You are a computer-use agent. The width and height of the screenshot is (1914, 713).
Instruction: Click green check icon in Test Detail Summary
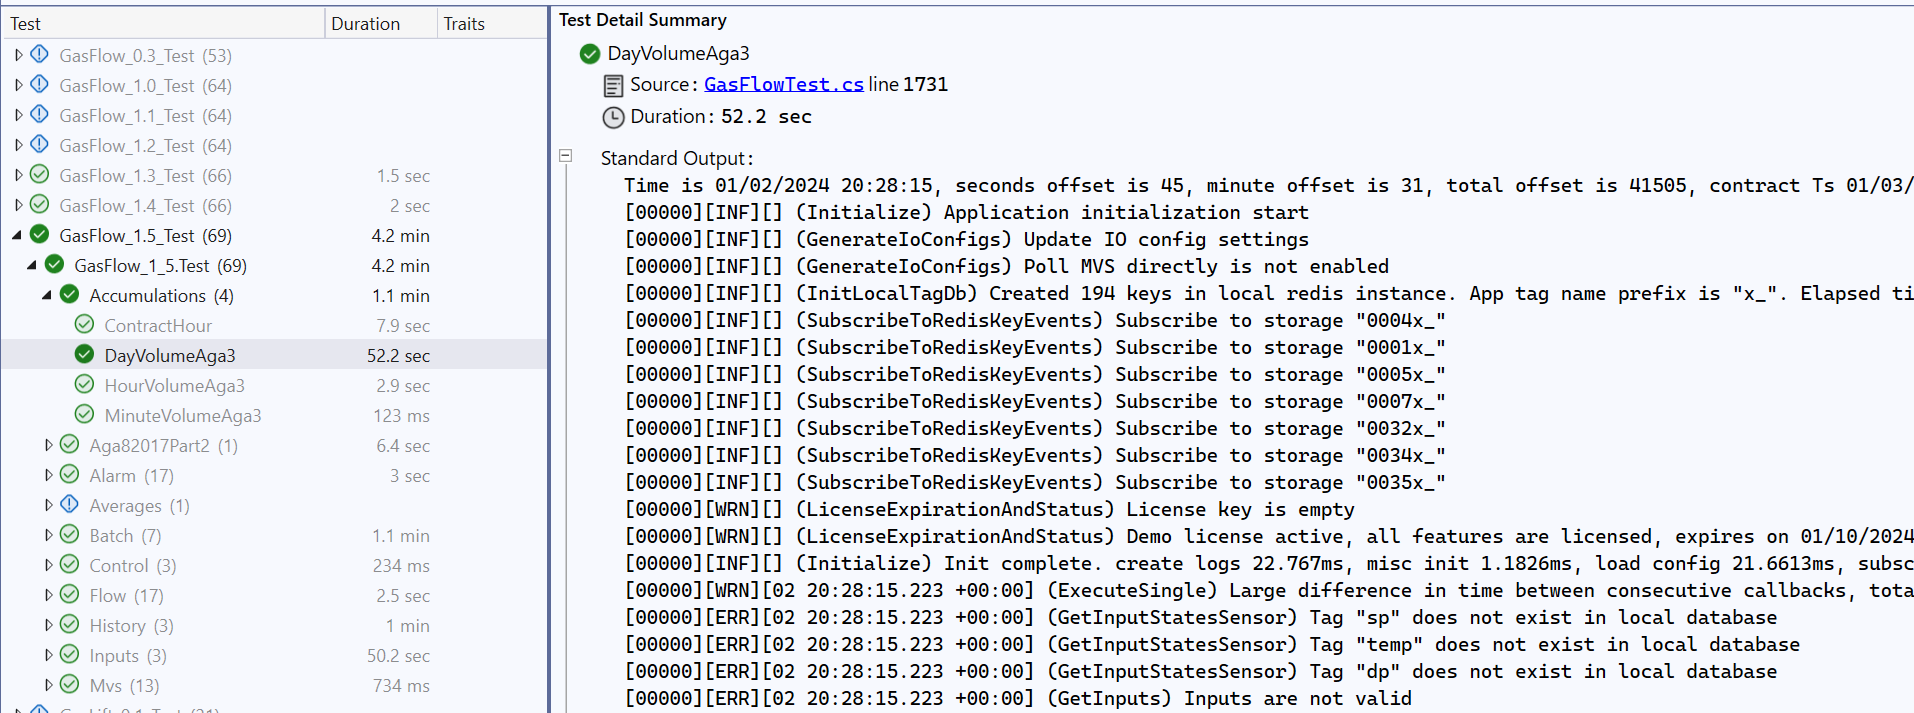click(590, 54)
